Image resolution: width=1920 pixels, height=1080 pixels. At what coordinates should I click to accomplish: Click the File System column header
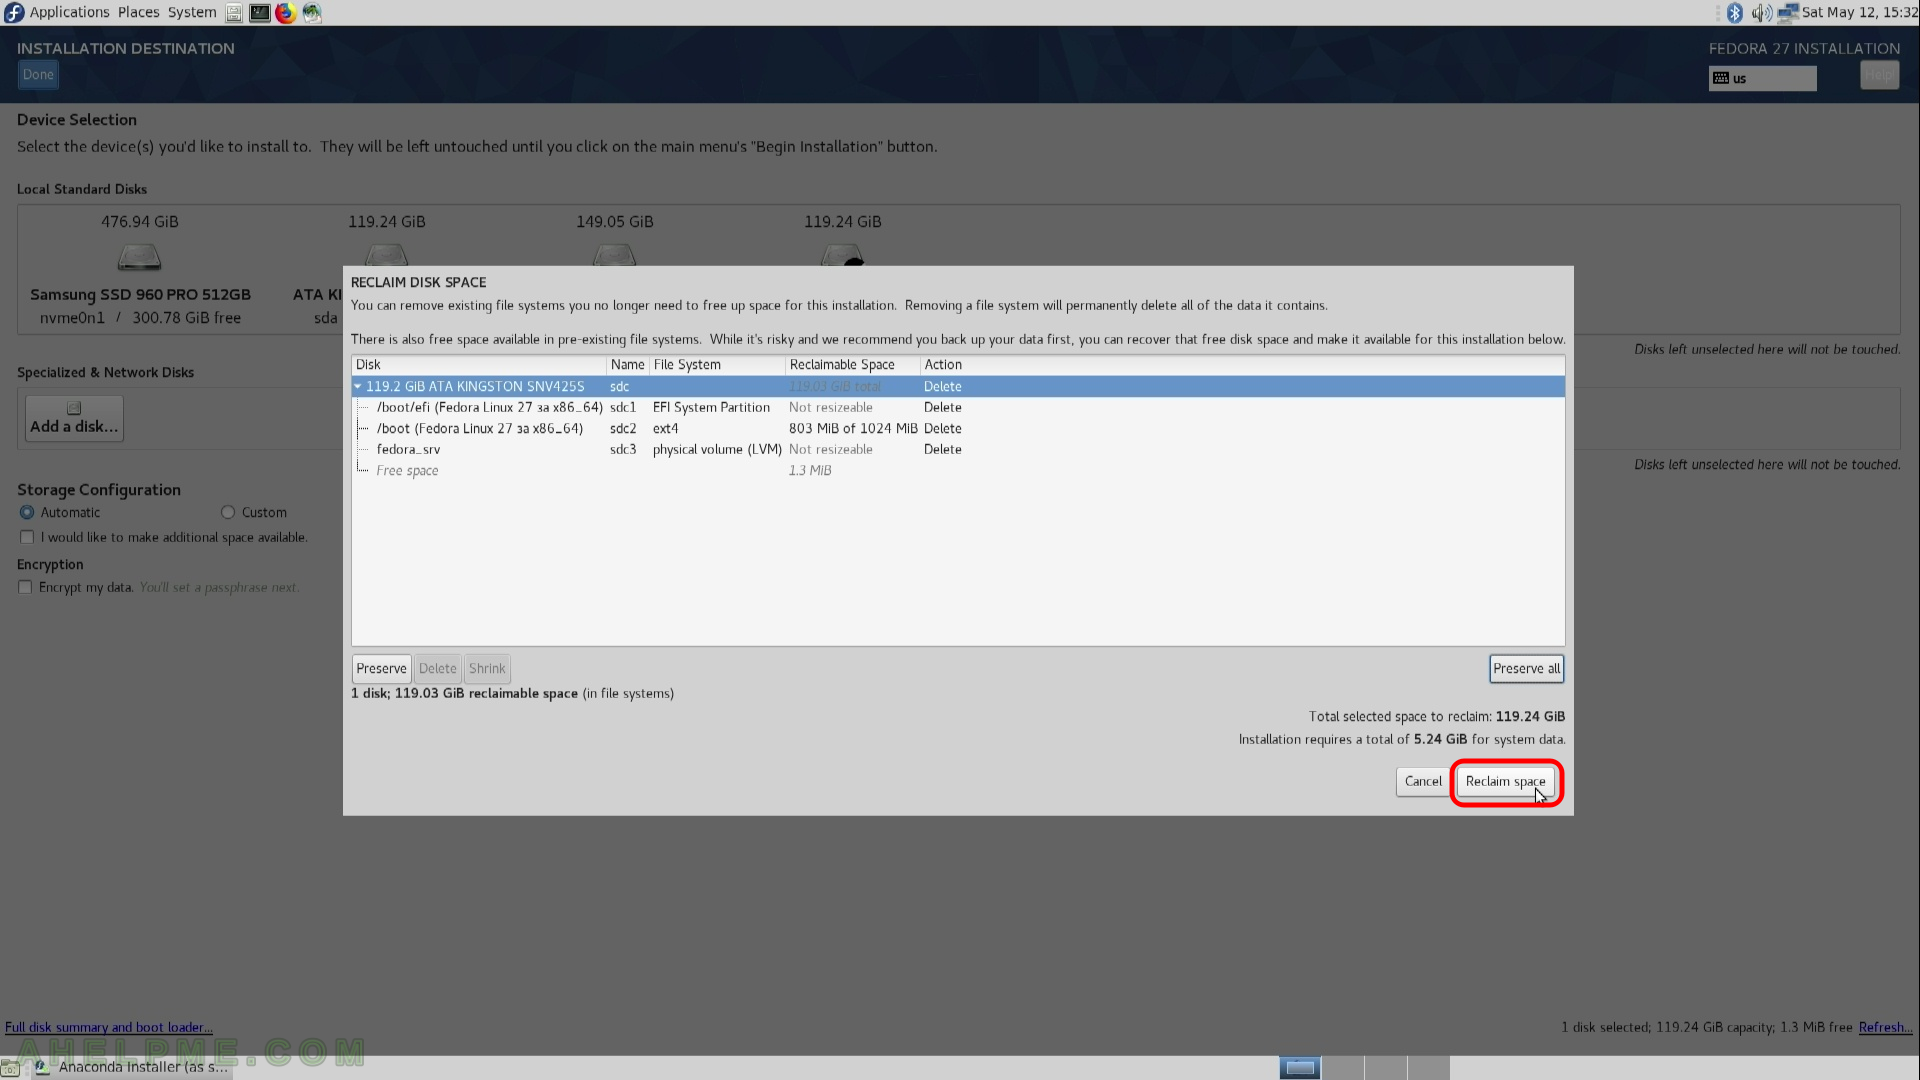coord(717,365)
